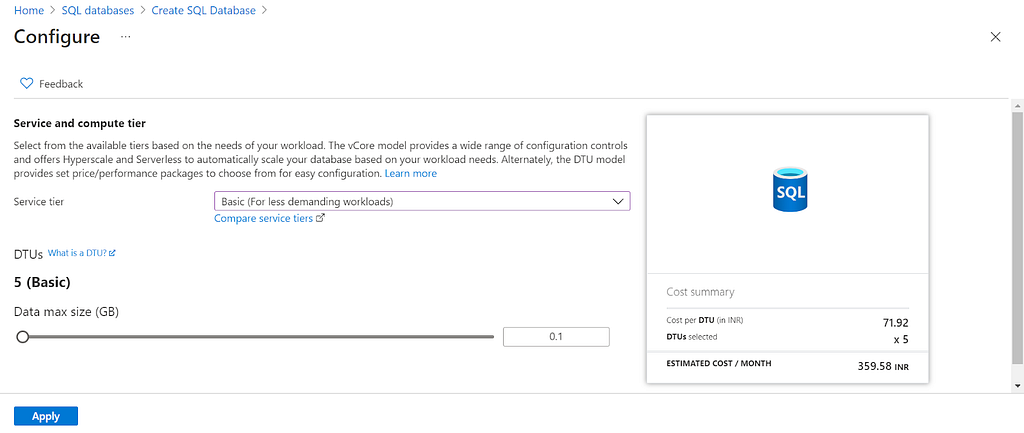Click the external link icon after Compare service tiers
The image size is (1024, 433).
click(320, 219)
